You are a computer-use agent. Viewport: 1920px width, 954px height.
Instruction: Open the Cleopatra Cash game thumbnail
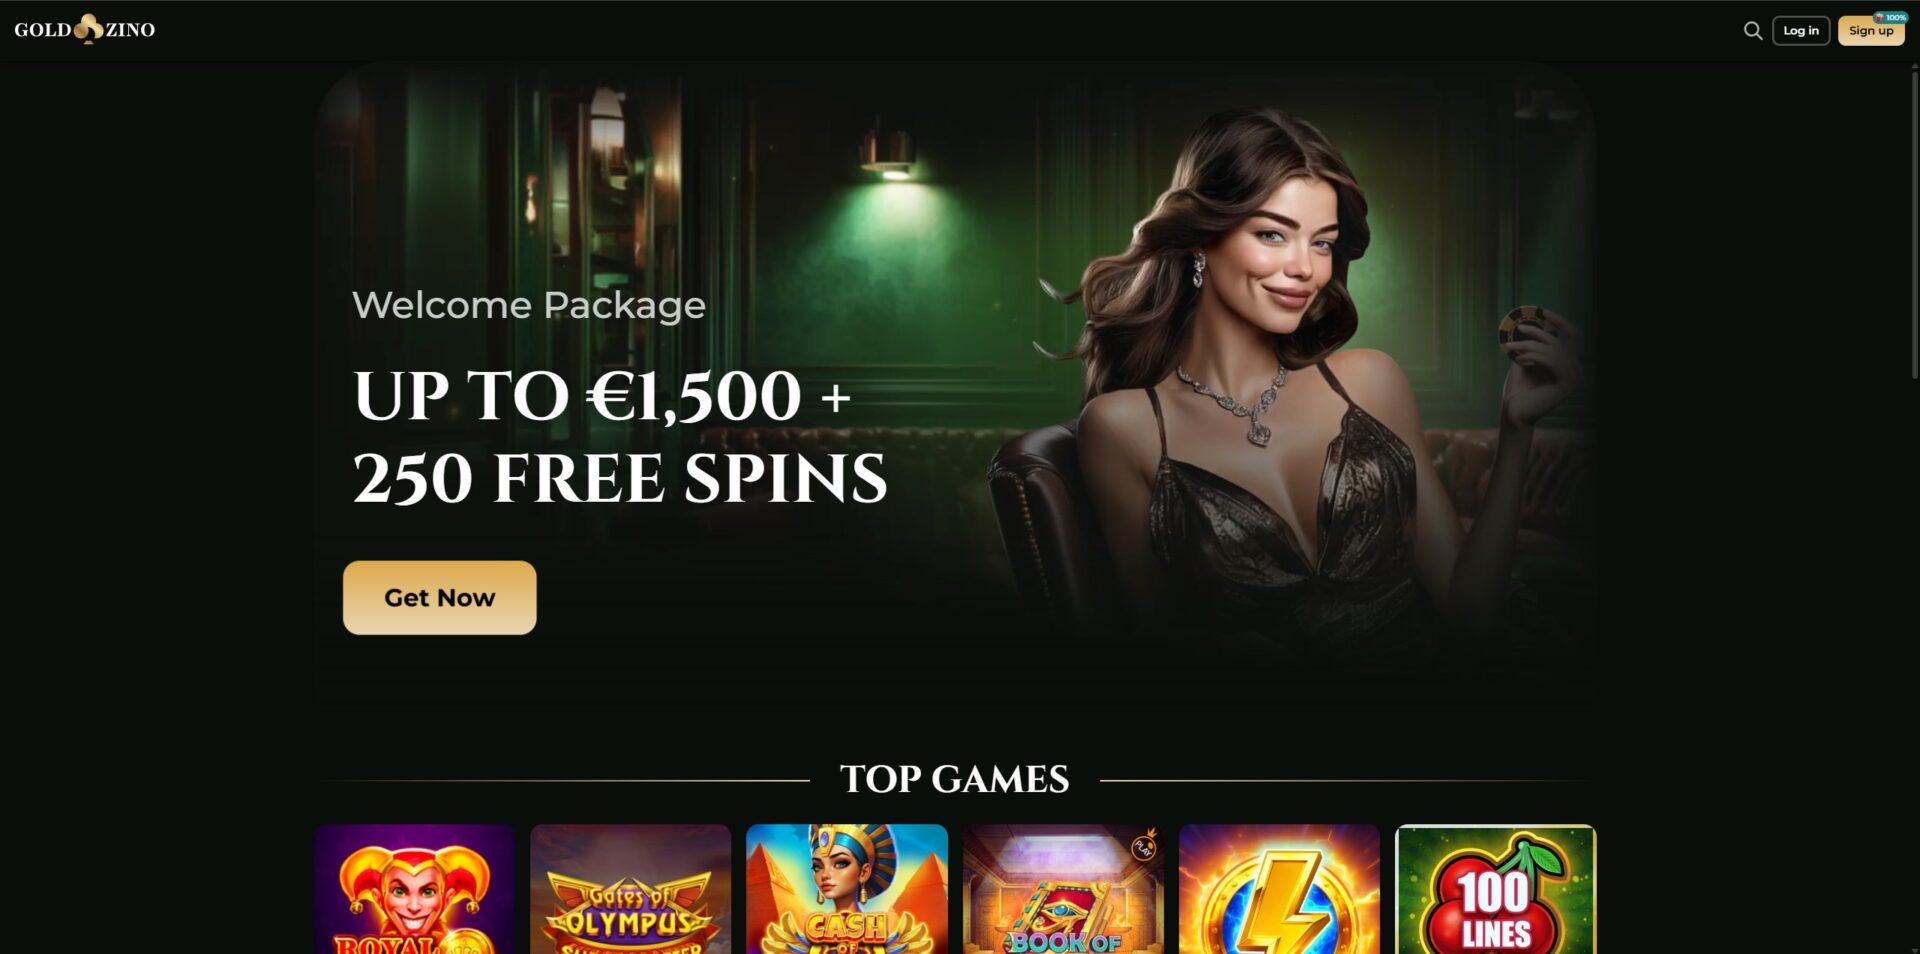846,889
